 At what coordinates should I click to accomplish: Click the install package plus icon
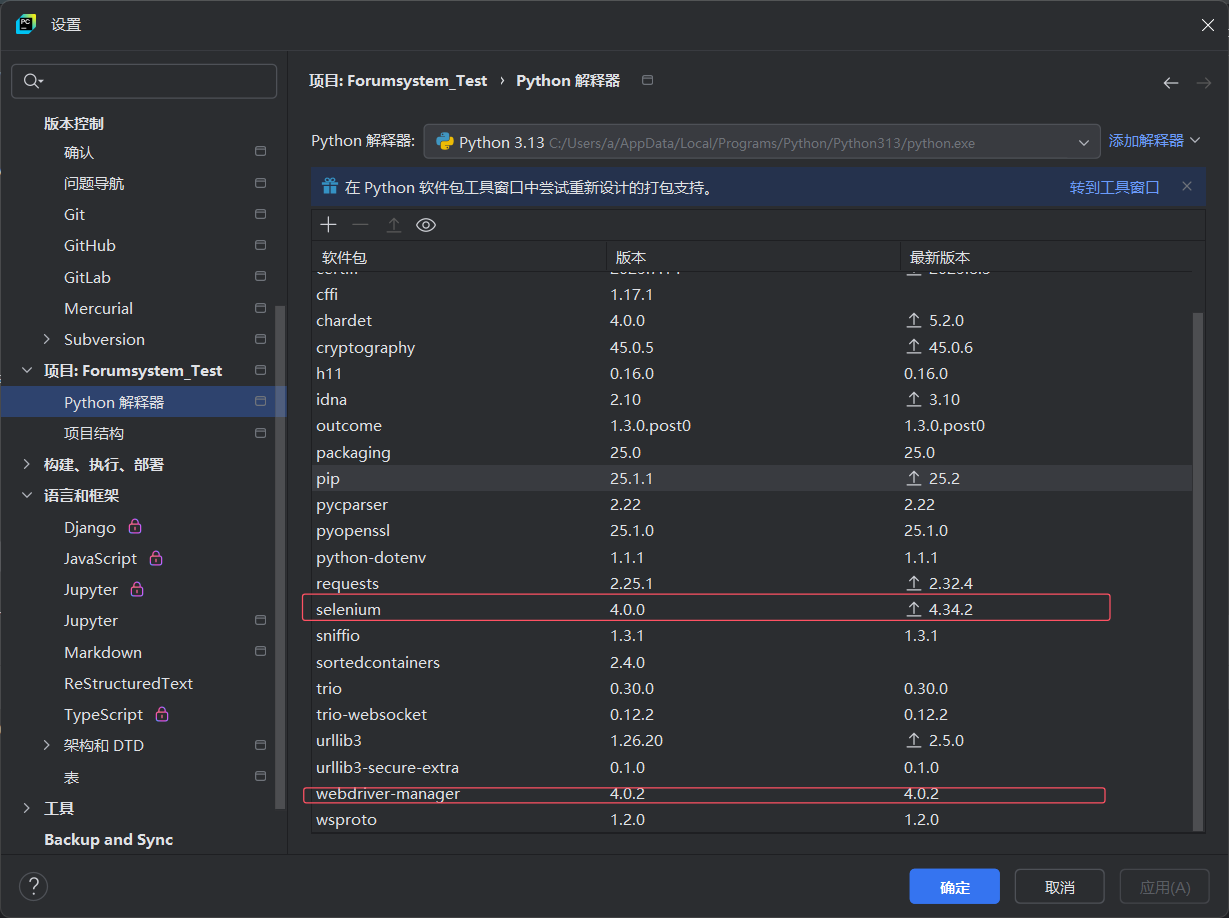click(328, 225)
